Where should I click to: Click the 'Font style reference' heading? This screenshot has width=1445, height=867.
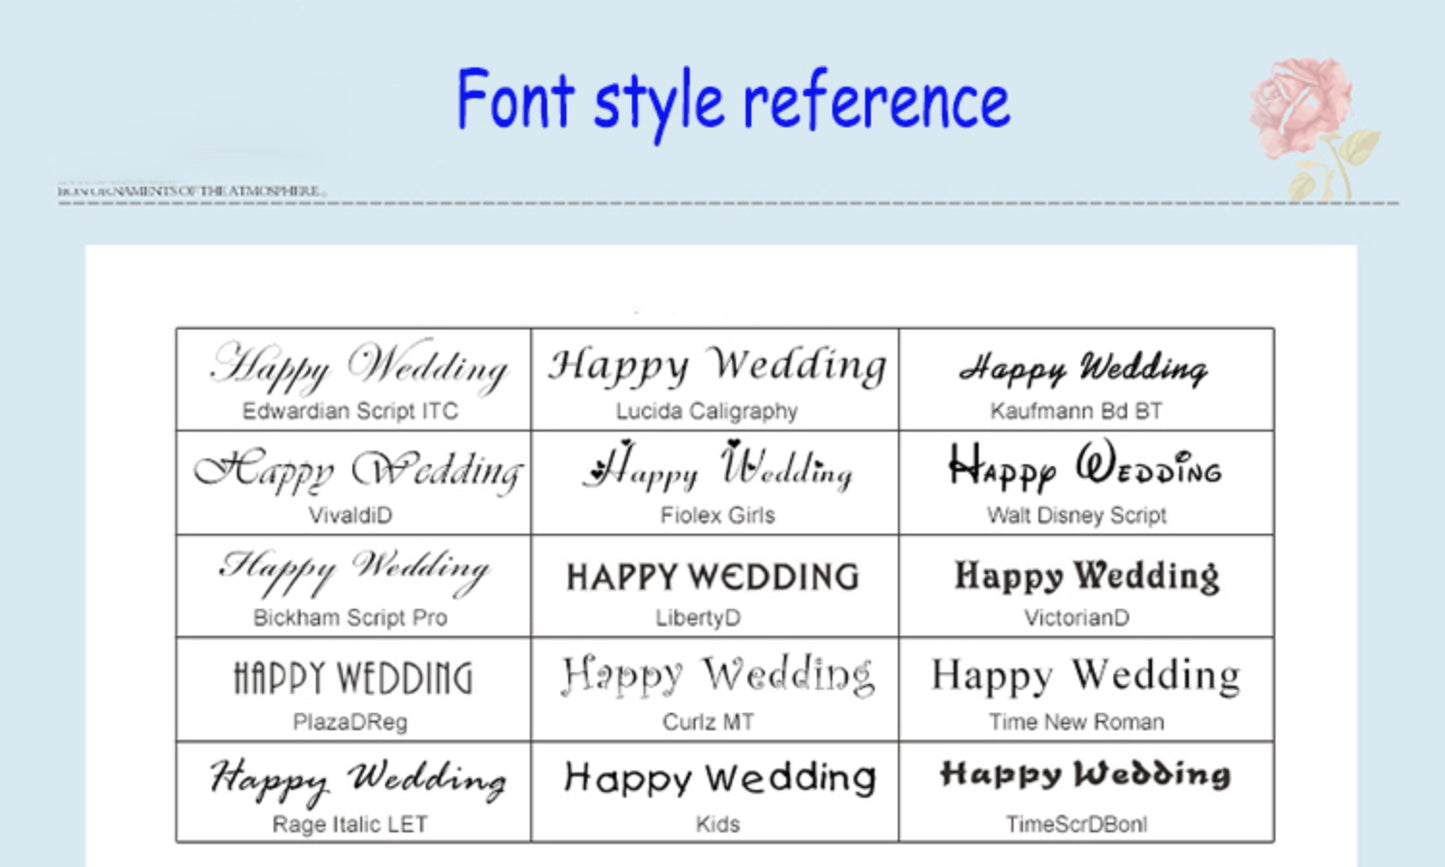tap(732, 102)
